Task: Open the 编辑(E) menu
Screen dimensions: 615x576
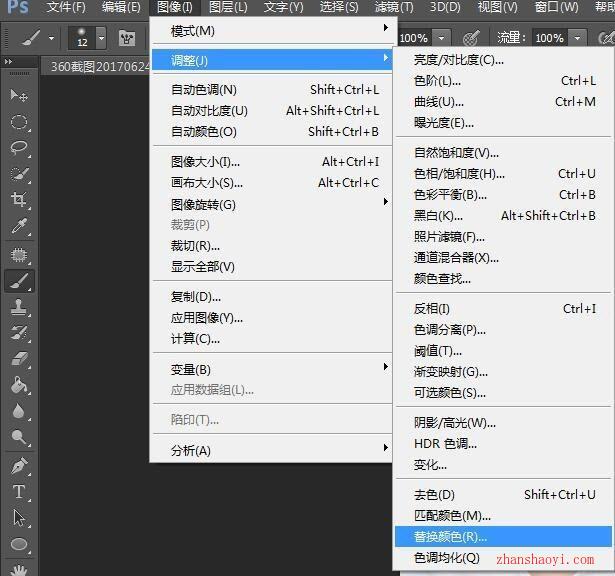Action: pyautogui.click(x=121, y=7)
